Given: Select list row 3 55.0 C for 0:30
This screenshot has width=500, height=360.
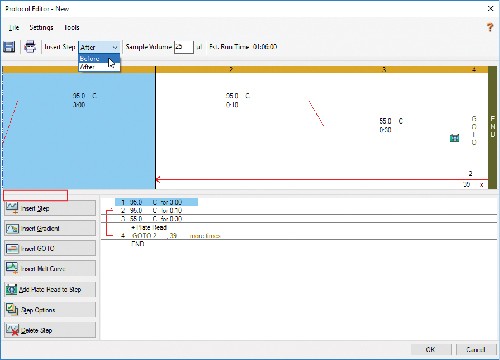Looking at the screenshot, I should (x=152, y=219).
